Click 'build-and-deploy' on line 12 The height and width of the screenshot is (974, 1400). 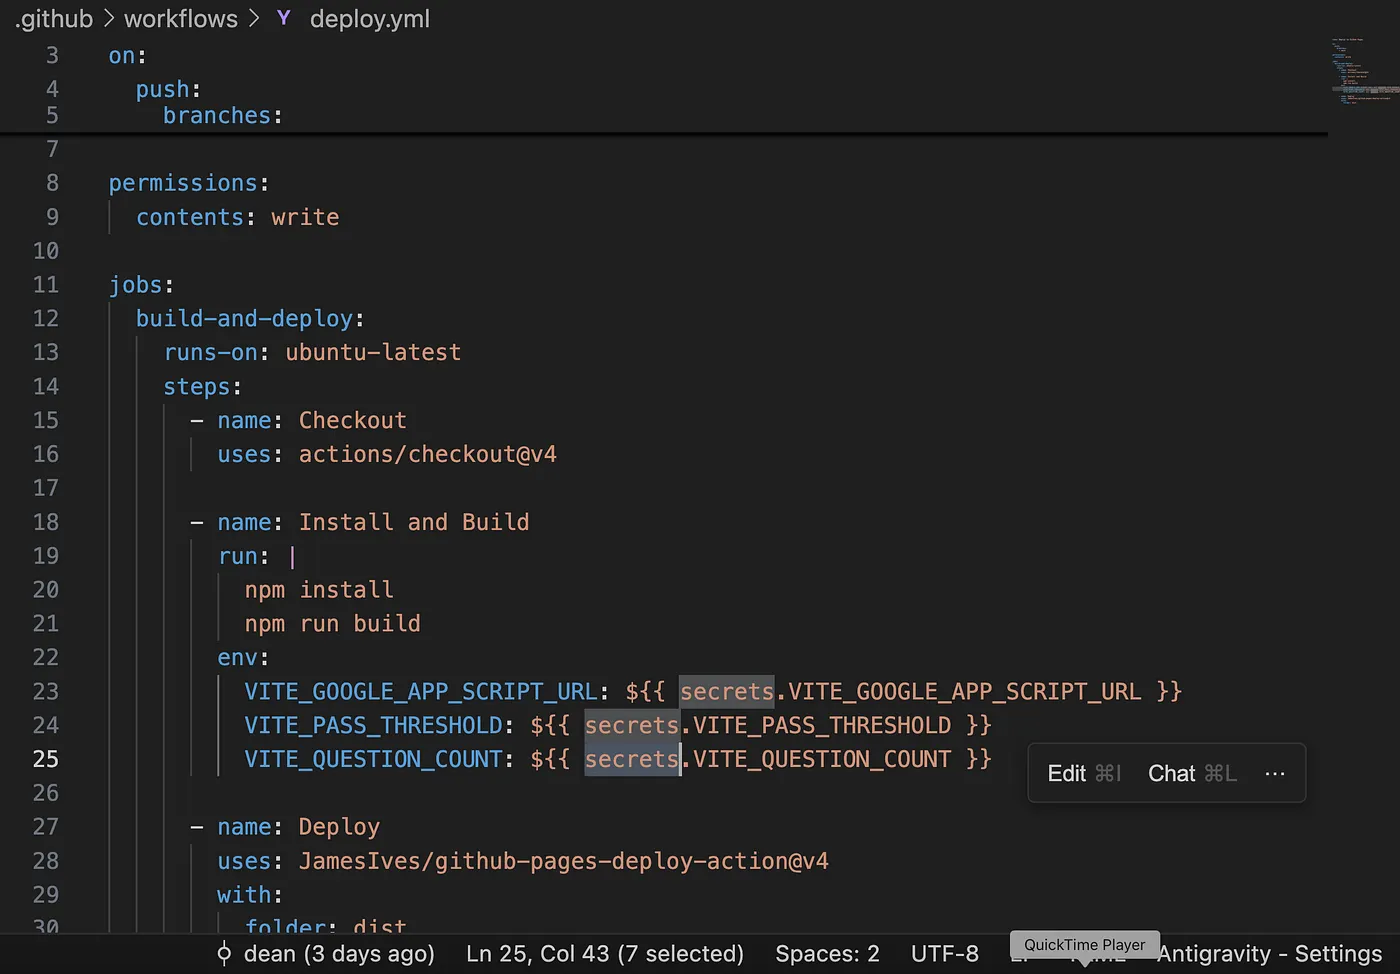pos(245,319)
